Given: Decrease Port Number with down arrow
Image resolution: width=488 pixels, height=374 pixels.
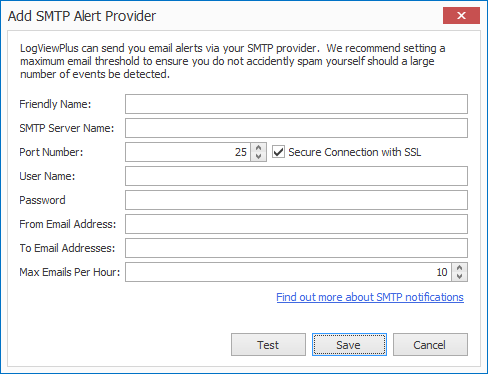Looking at the screenshot, I should click(259, 156).
